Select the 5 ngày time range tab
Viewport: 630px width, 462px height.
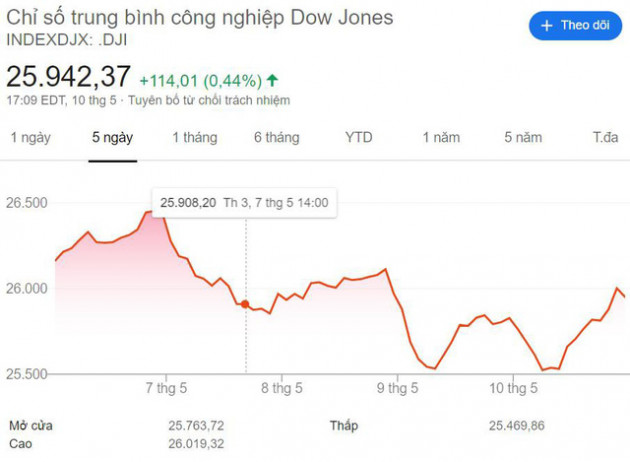coord(113,138)
